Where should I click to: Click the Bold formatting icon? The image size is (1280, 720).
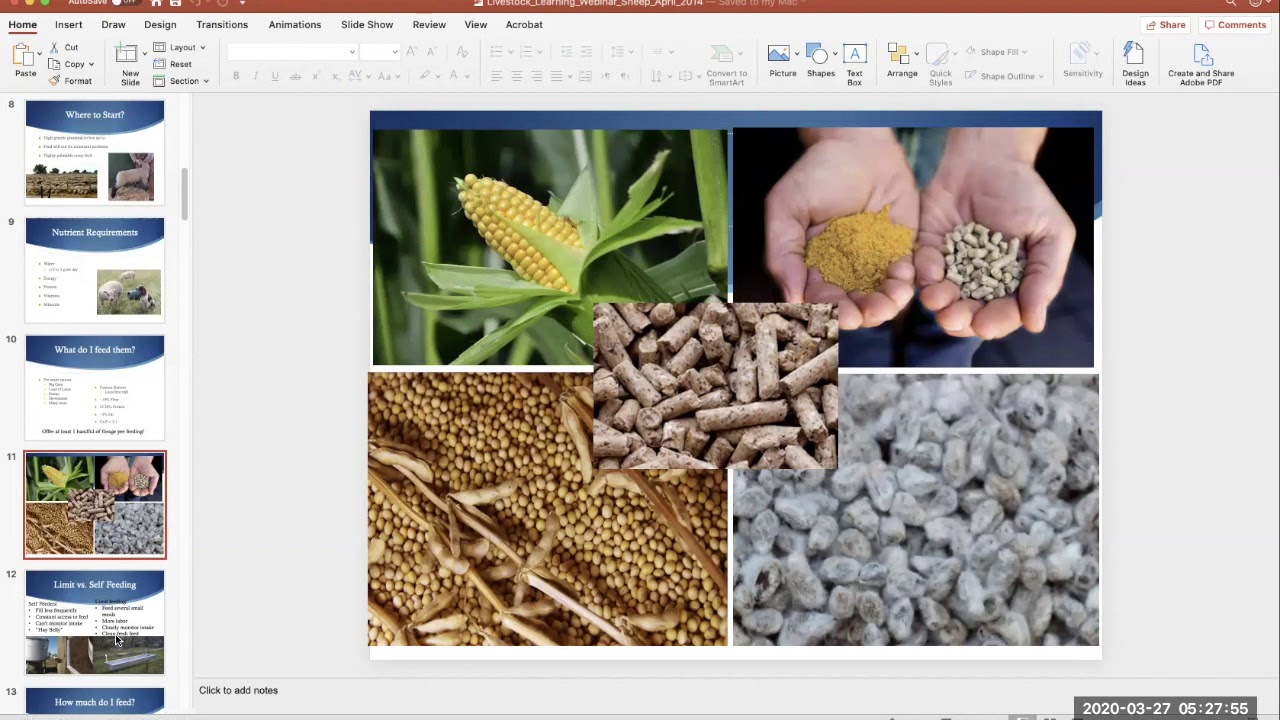[x=236, y=76]
